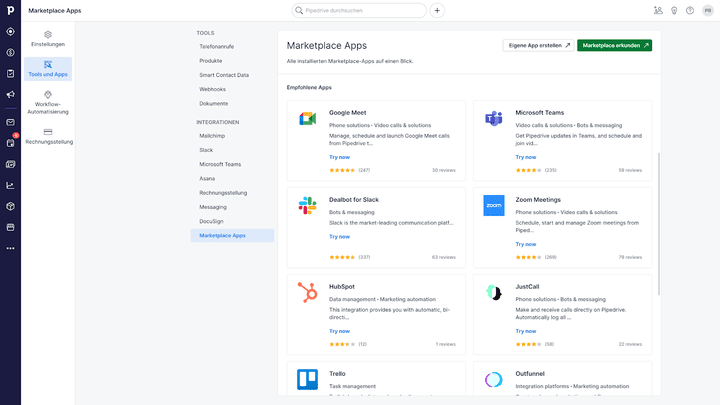Click the Zoom app logo

(494, 206)
